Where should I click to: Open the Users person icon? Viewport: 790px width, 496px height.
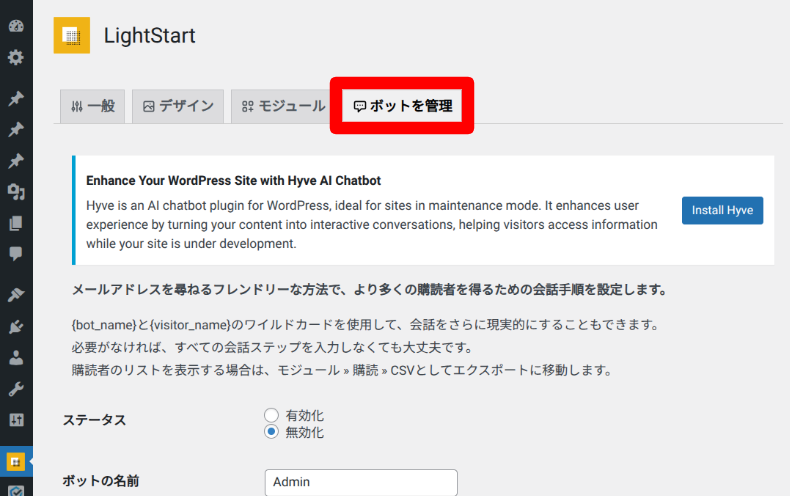(16, 358)
